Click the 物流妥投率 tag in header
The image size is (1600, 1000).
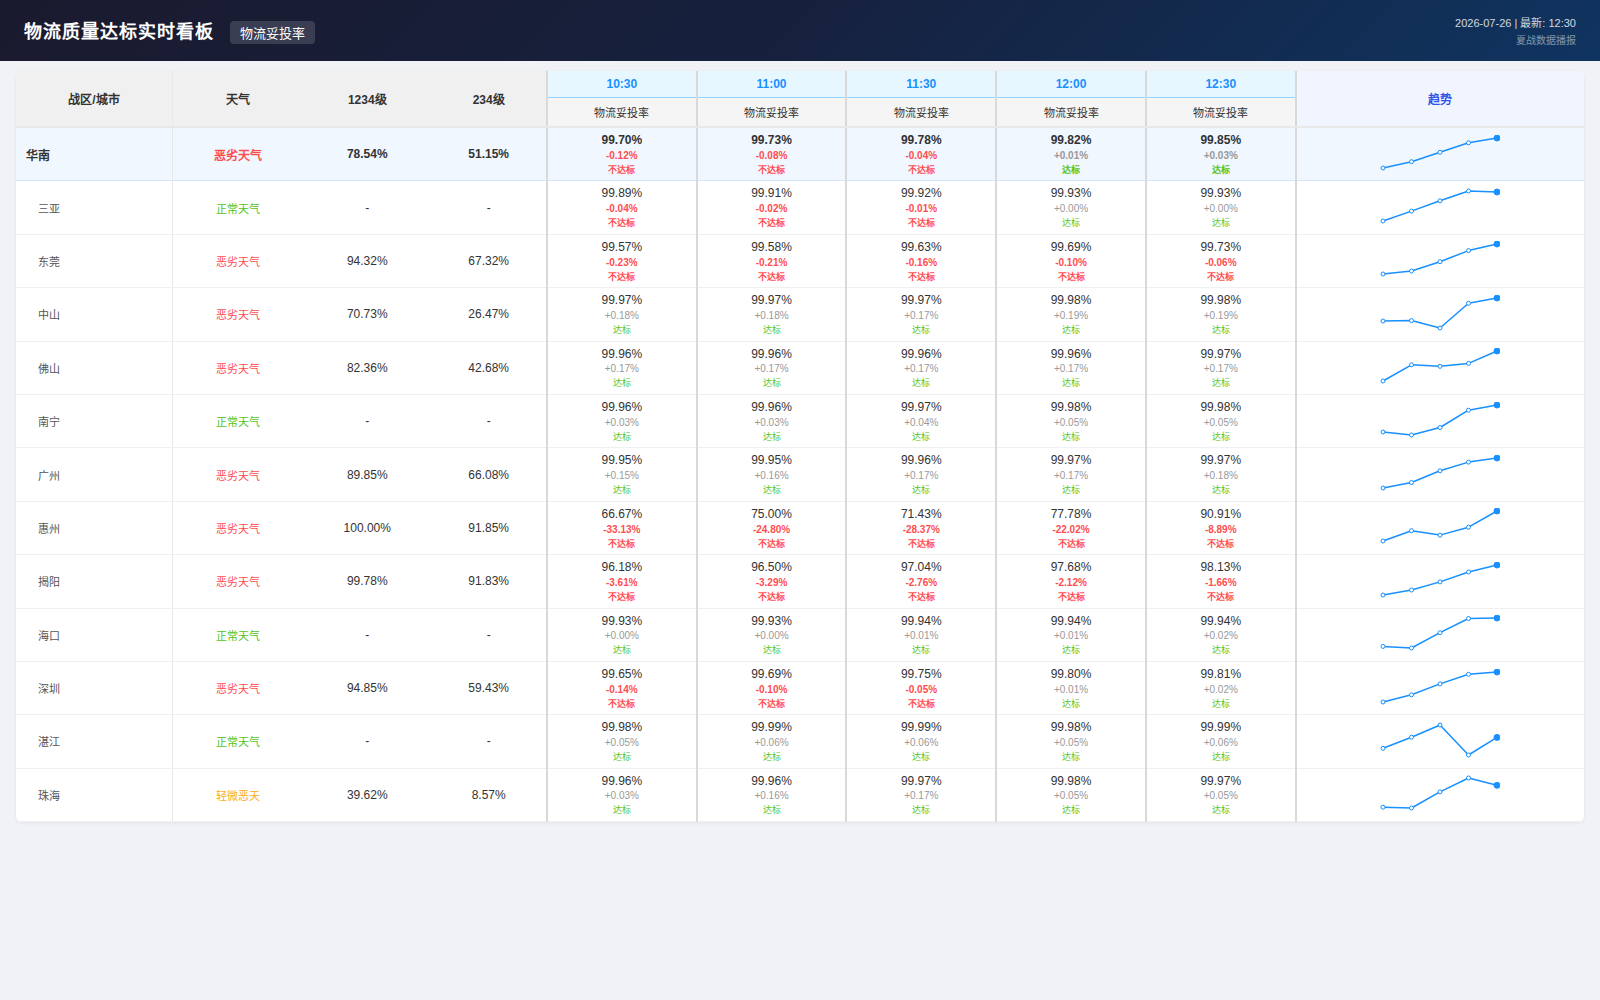(272, 33)
